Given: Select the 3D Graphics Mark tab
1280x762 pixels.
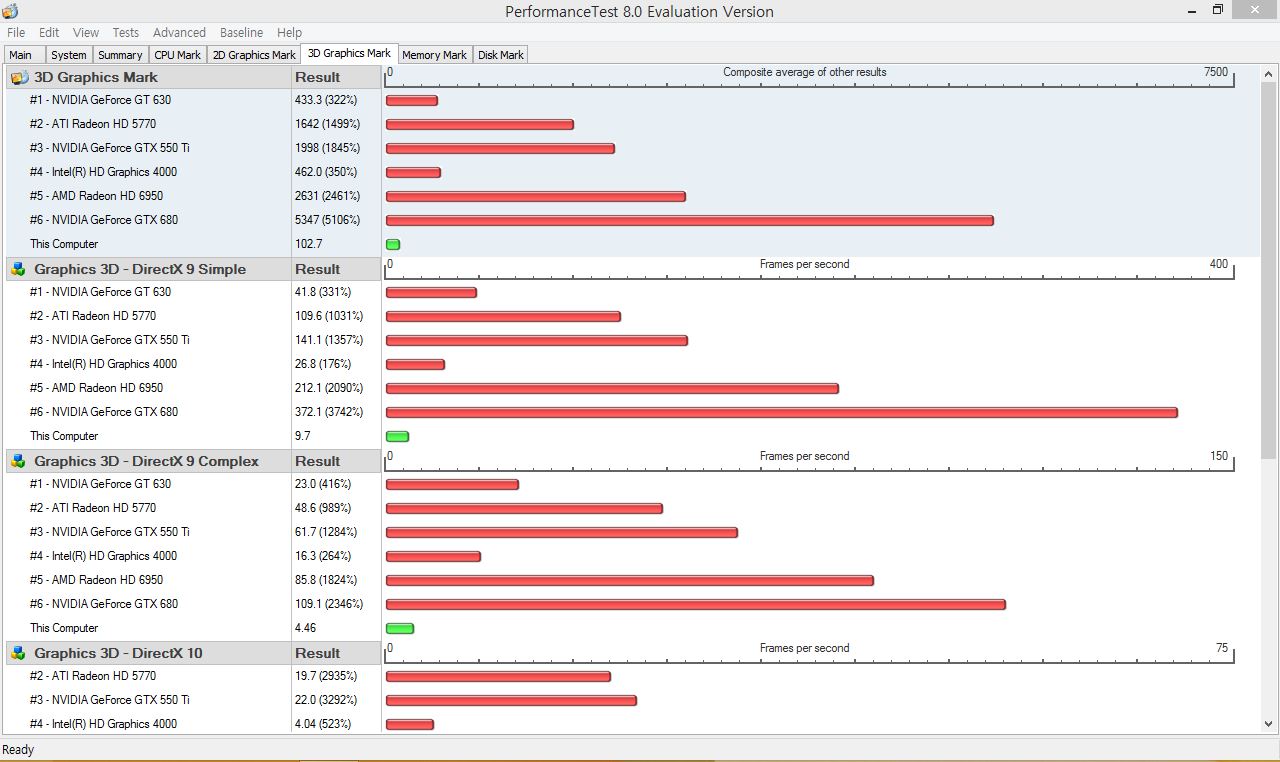Looking at the screenshot, I should (349, 54).
